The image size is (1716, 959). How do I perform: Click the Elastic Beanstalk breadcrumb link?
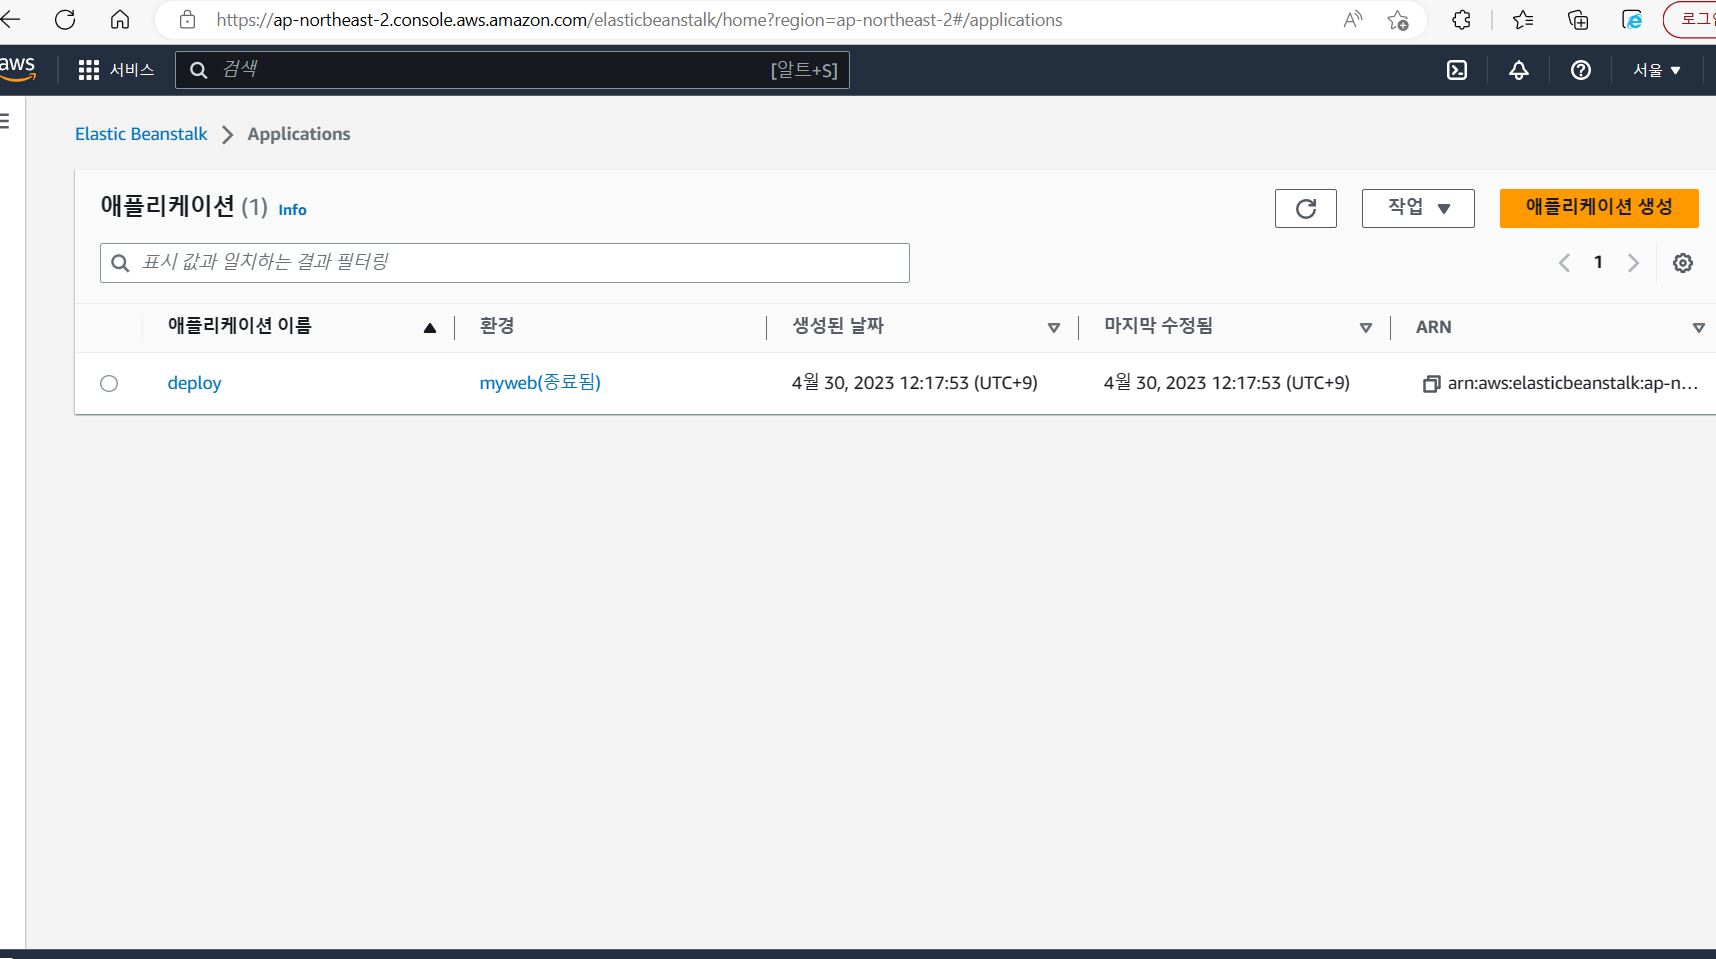click(x=141, y=134)
